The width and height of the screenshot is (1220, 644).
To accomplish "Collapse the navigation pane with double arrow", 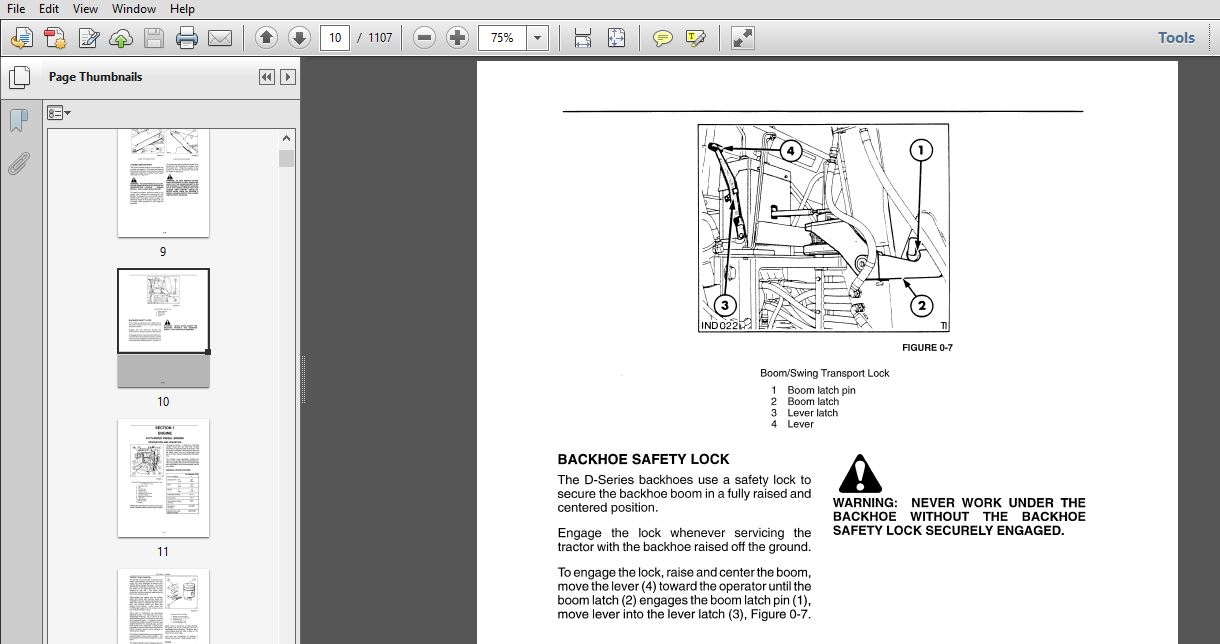I will click(x=266, y=77).
